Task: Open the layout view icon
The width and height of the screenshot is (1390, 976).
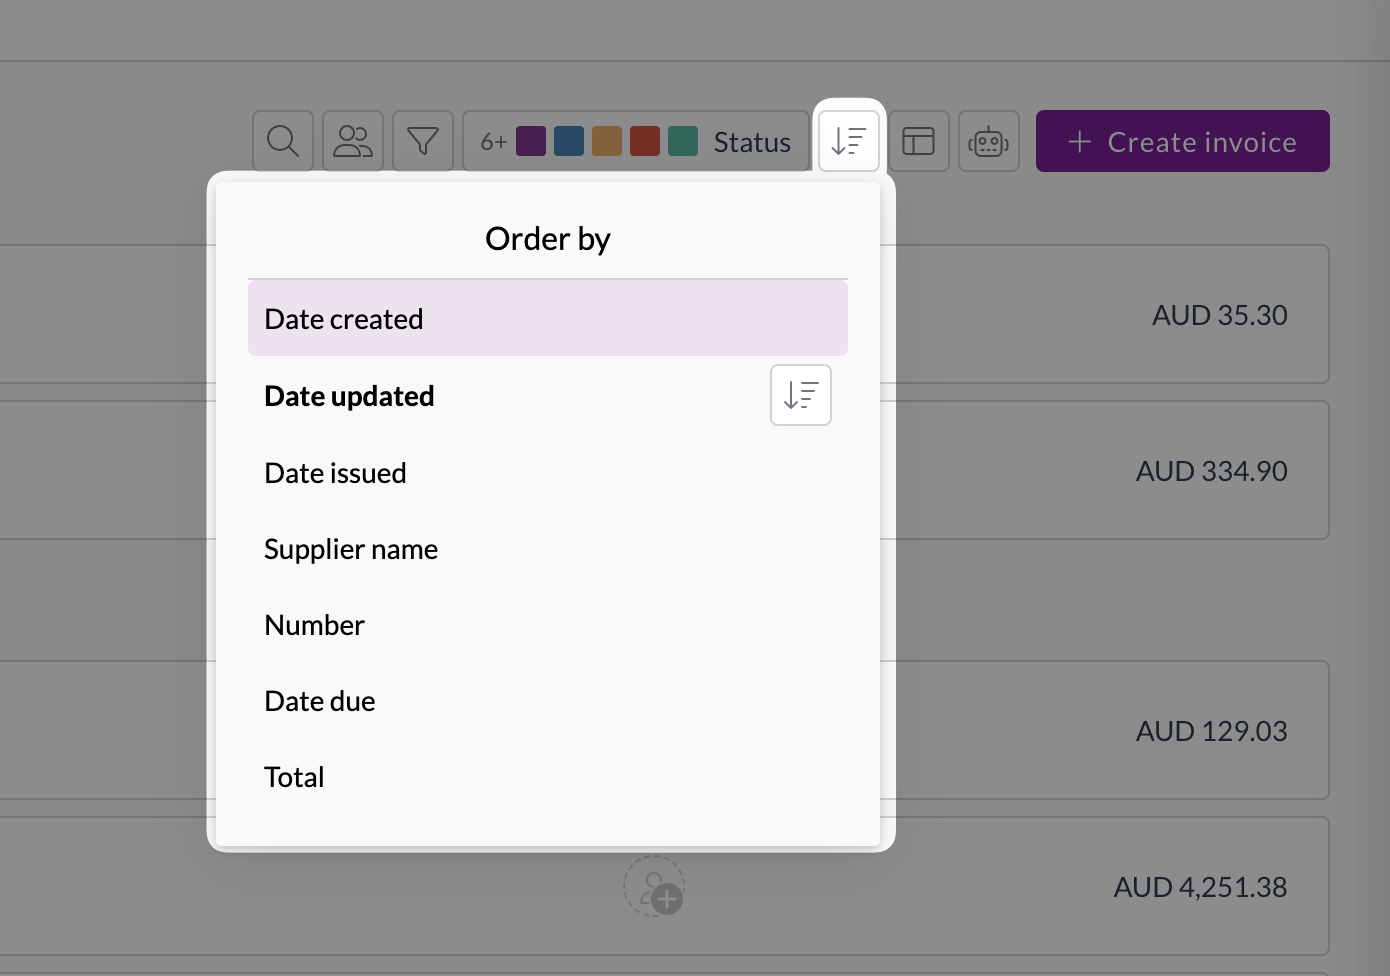Action: pyautogui.click(x=919, y=141)
